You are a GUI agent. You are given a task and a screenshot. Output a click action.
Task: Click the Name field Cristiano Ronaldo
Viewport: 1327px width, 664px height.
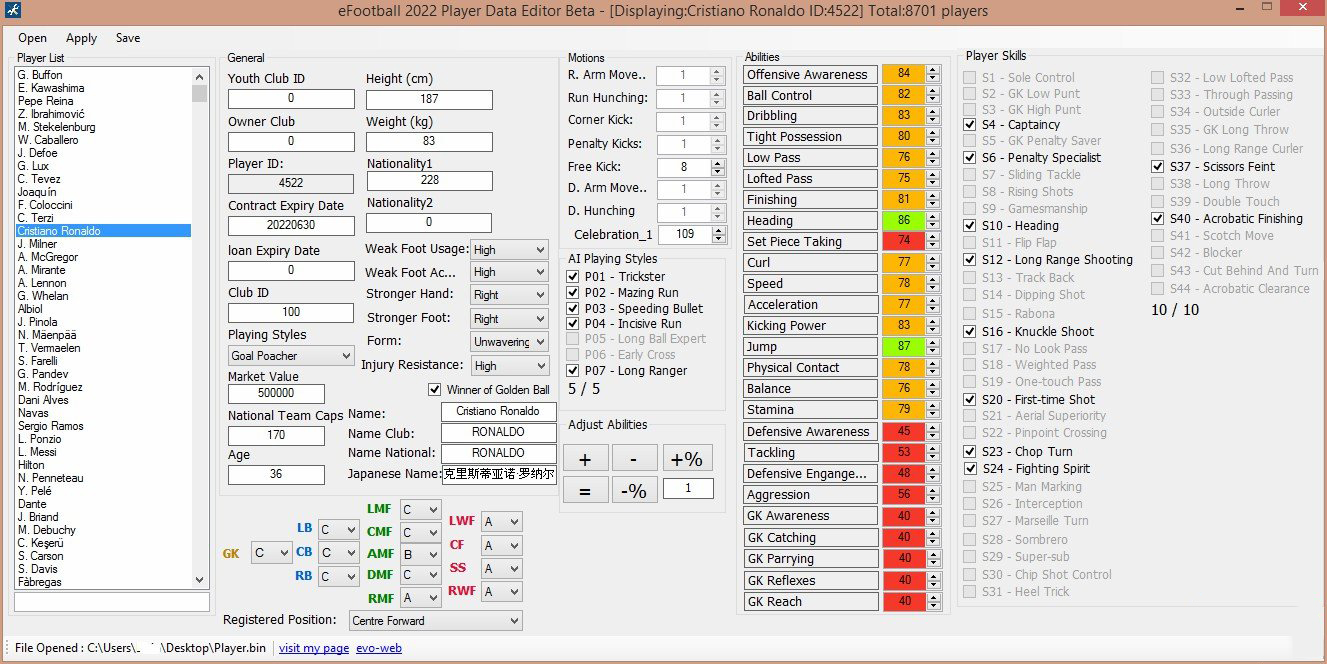[499, 412]
